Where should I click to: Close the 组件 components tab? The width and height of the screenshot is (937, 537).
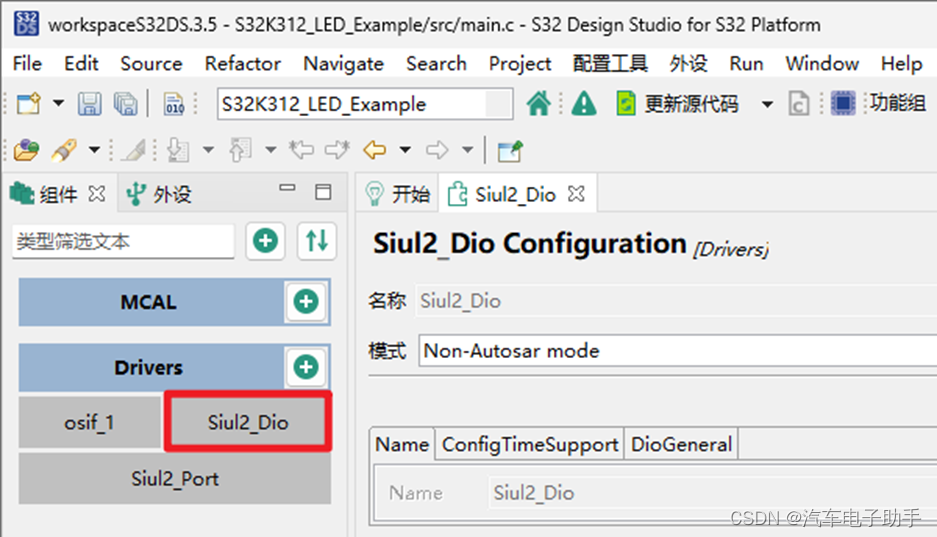tap(97, 194)
